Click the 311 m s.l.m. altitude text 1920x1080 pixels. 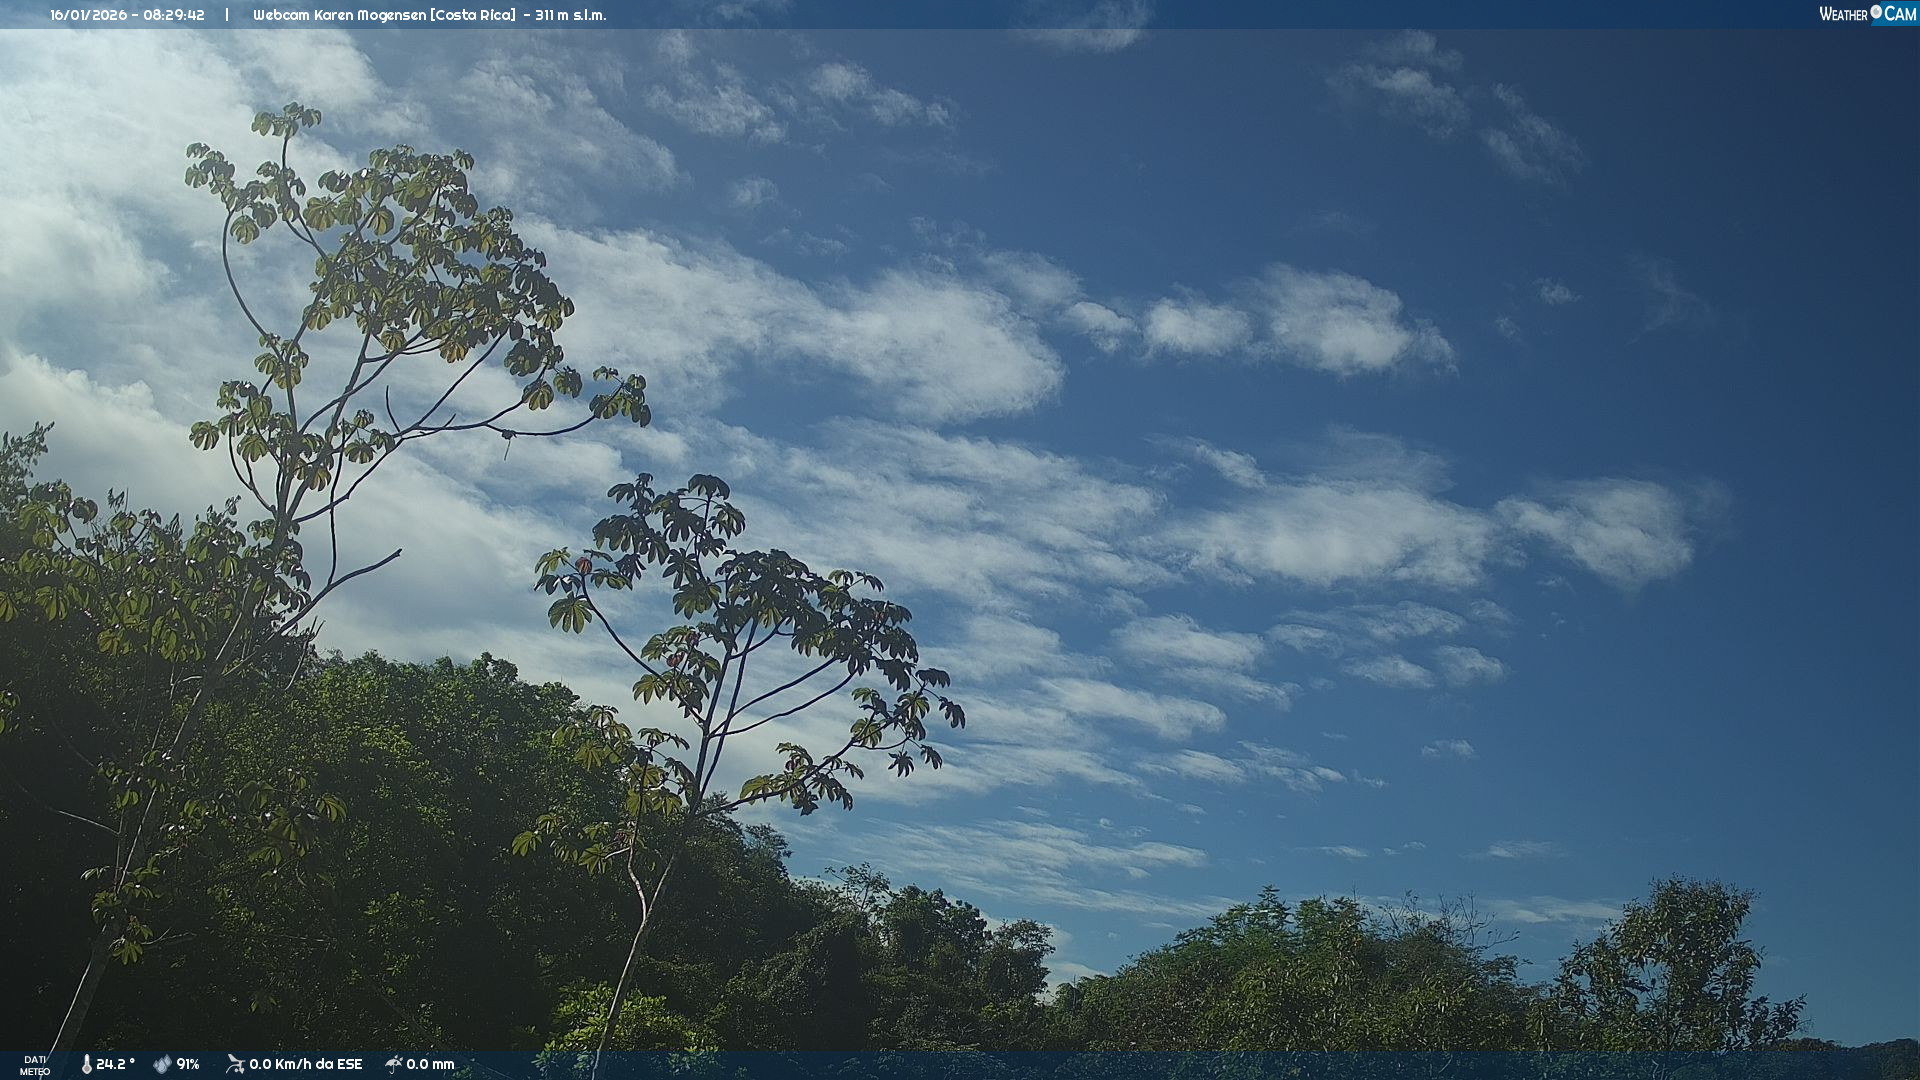[x=570, y=15]
